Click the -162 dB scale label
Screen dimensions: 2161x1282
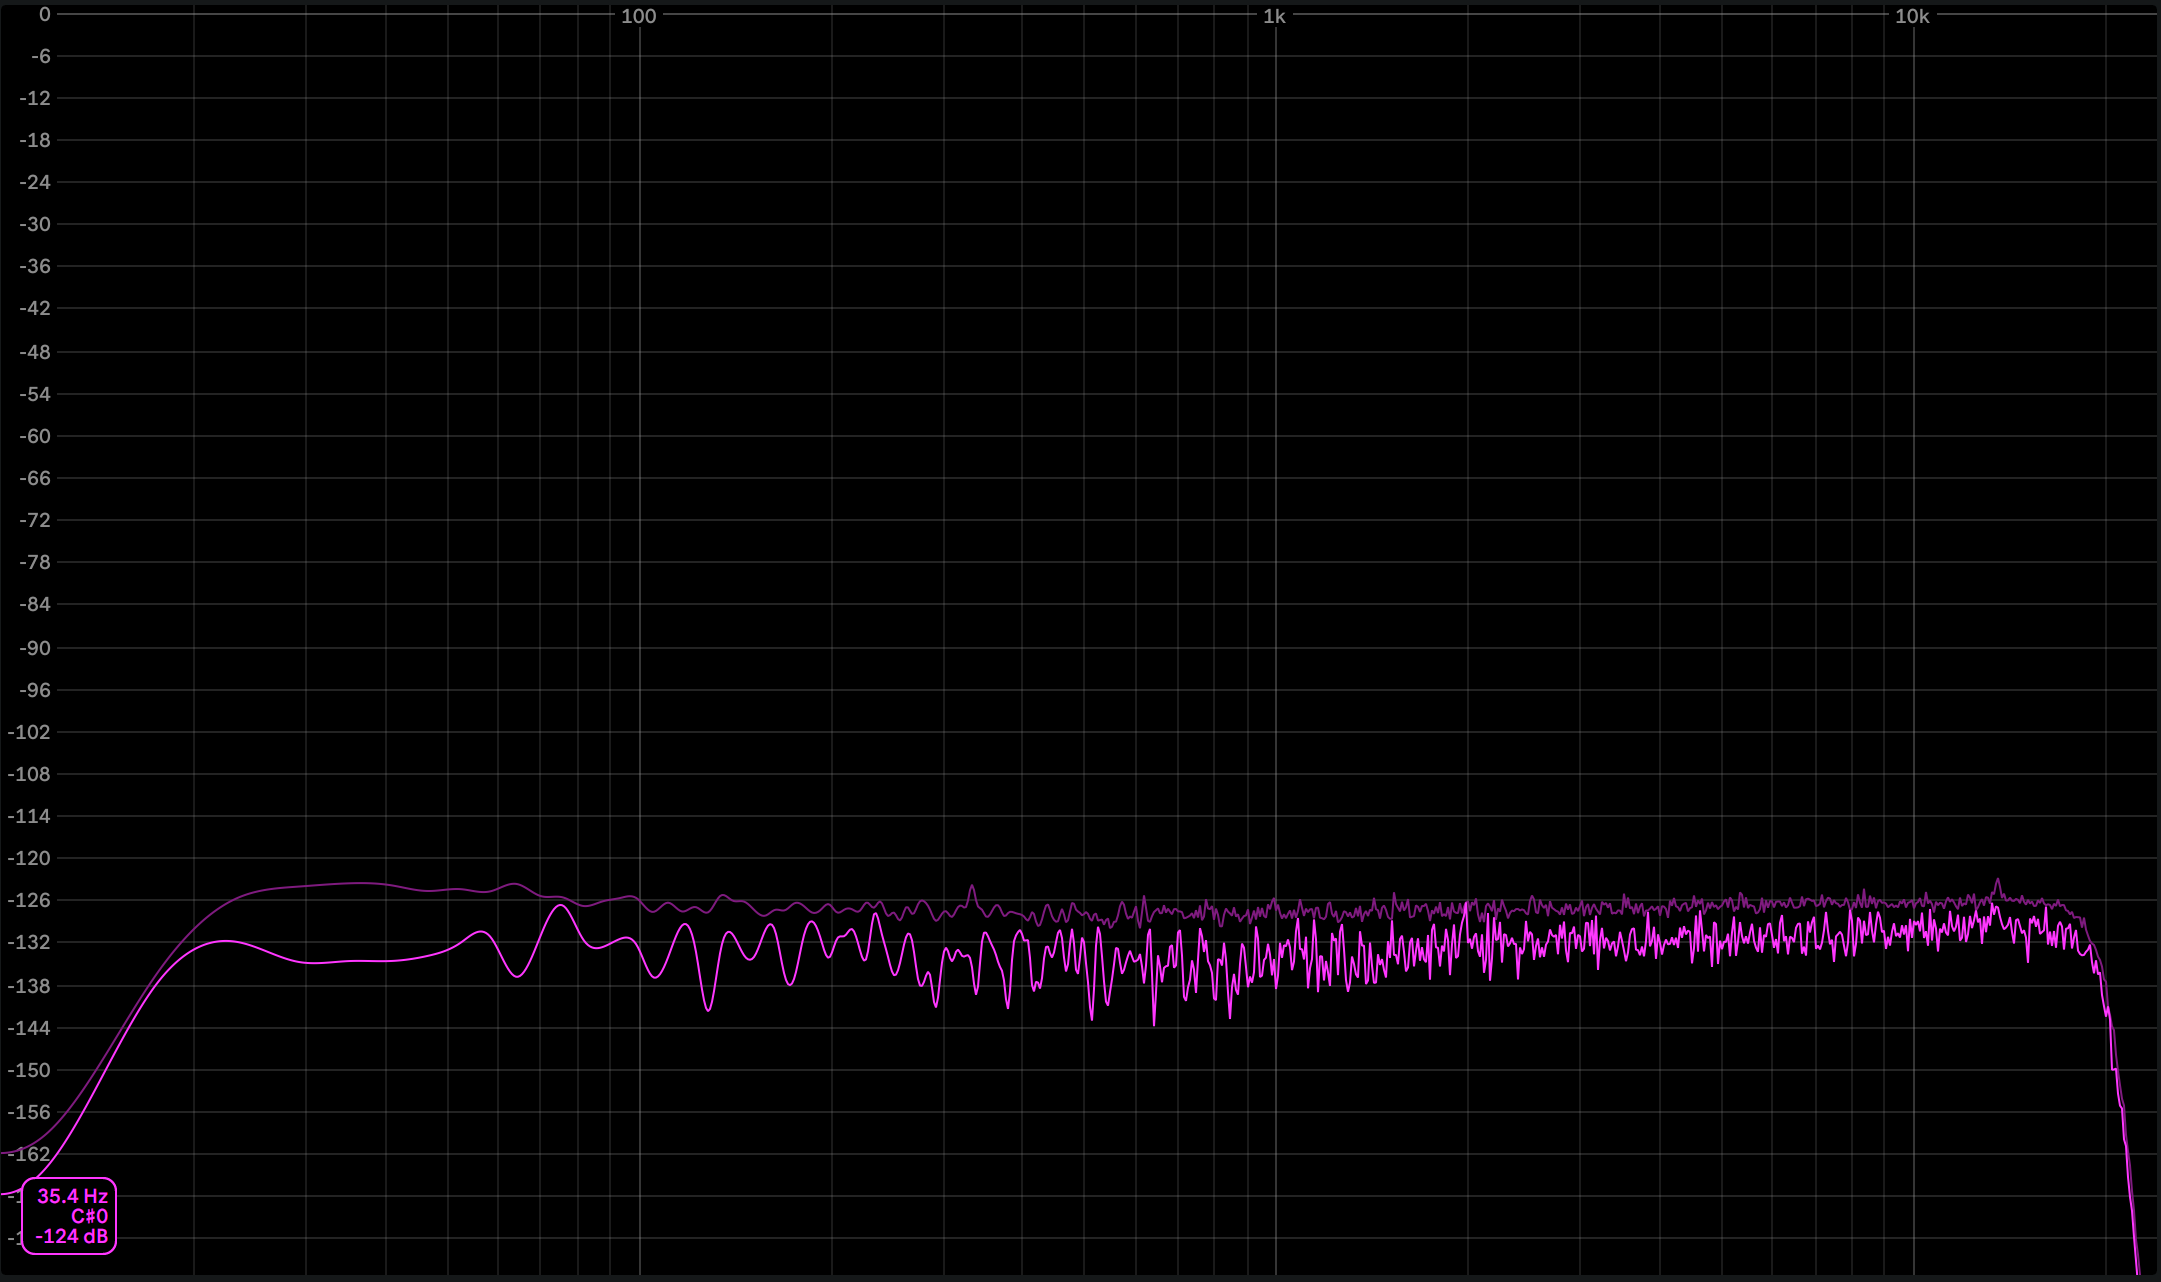[28, 1154]
